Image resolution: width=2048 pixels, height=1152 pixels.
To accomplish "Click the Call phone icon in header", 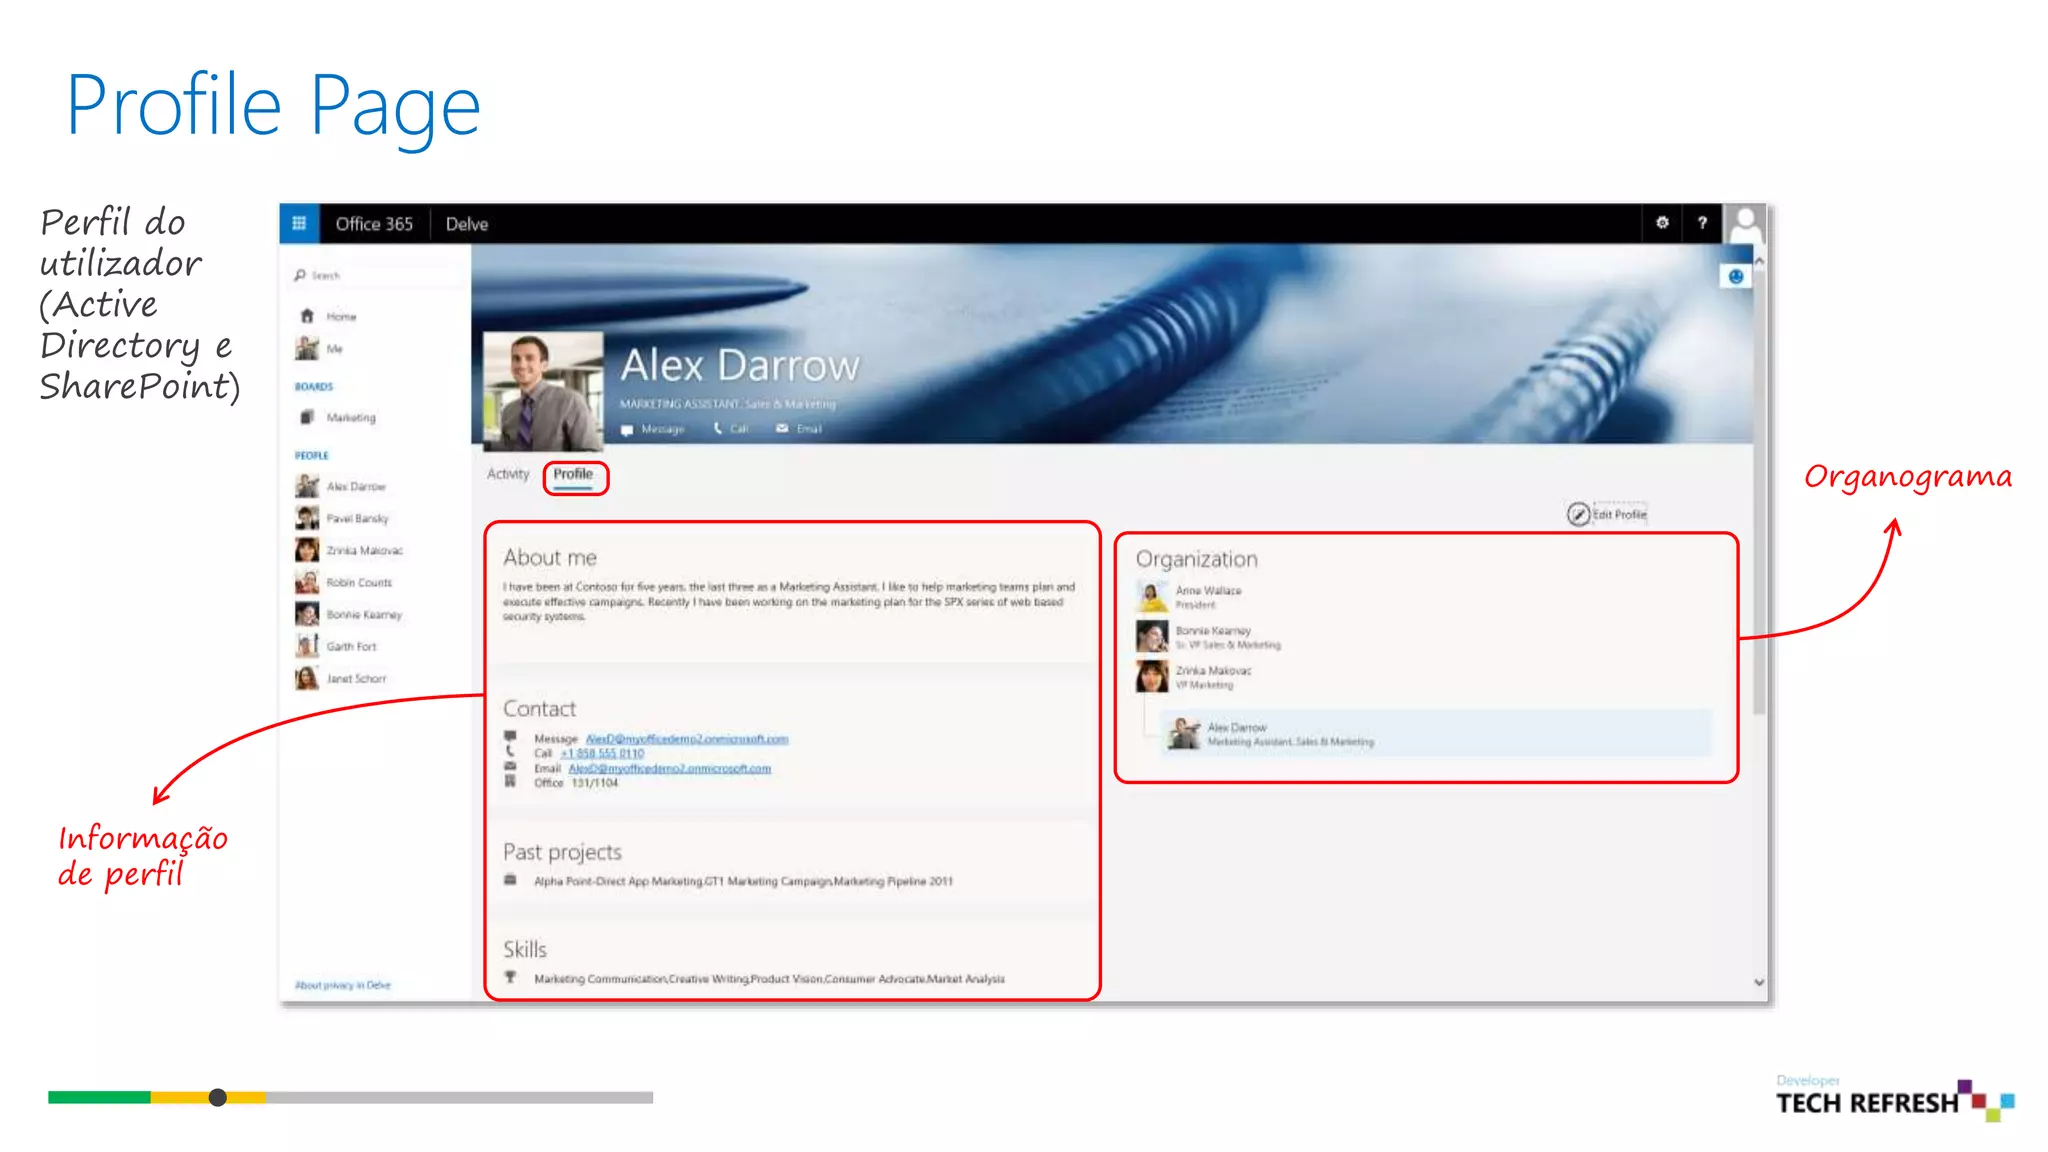I will click(x=717, y=429).
